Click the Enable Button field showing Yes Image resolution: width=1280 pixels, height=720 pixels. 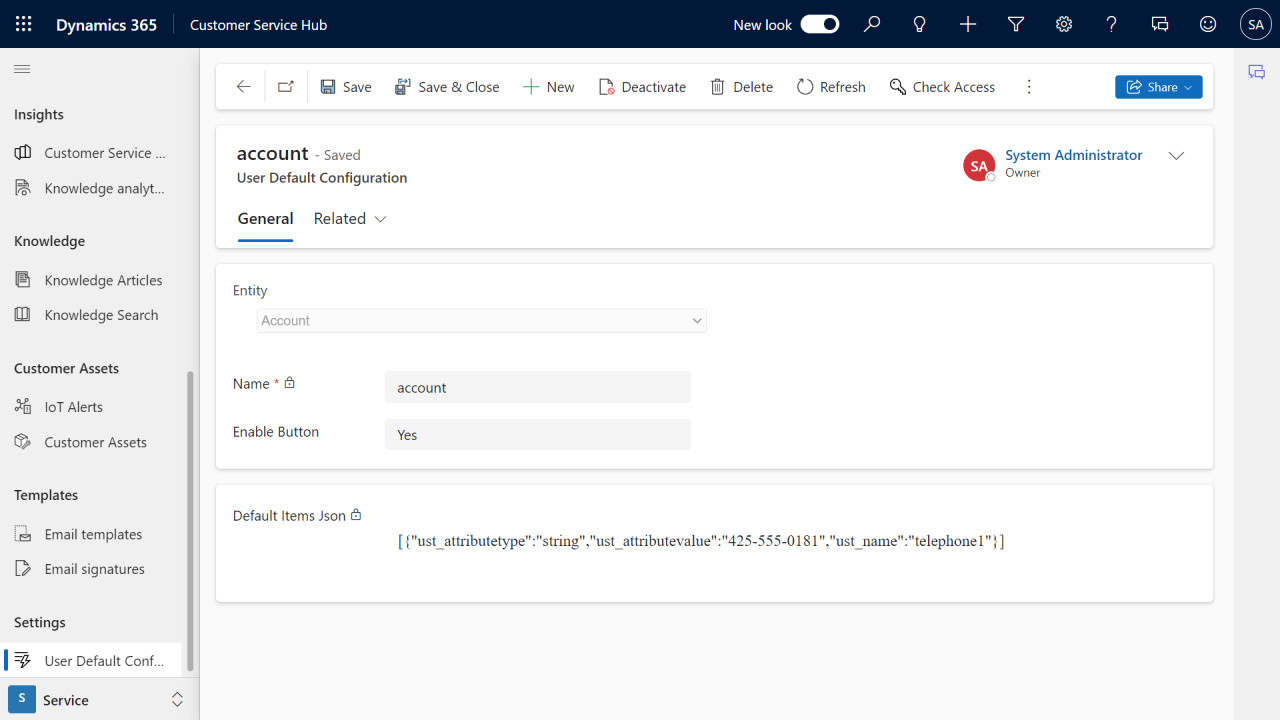[x=538, y=435]
